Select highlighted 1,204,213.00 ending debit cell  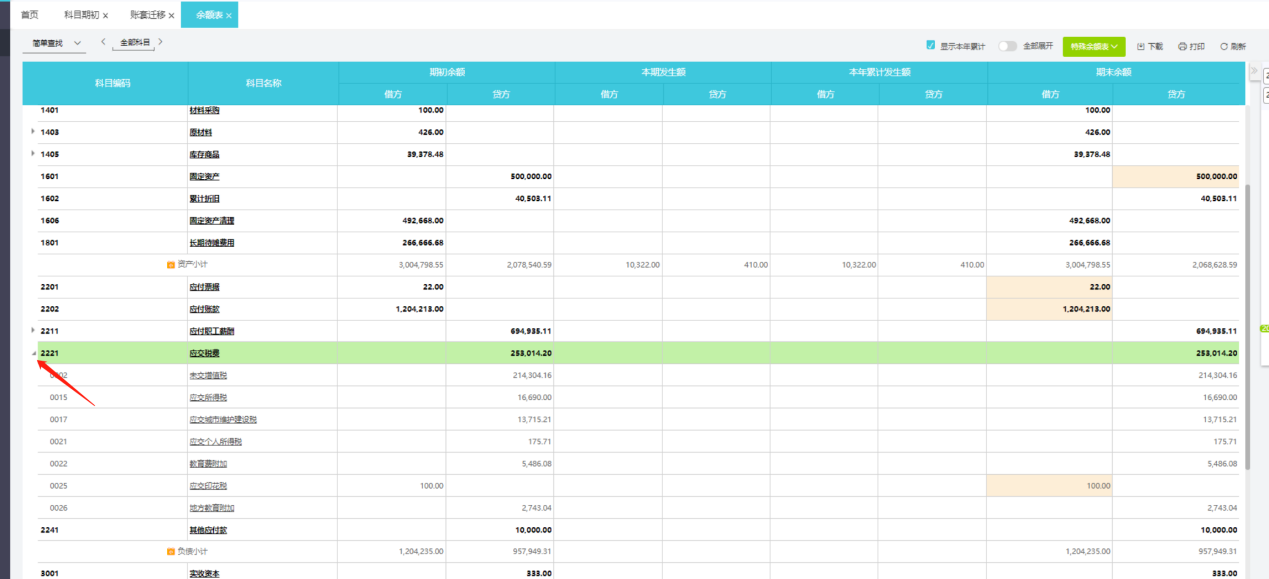click(x=1049, y=308)
